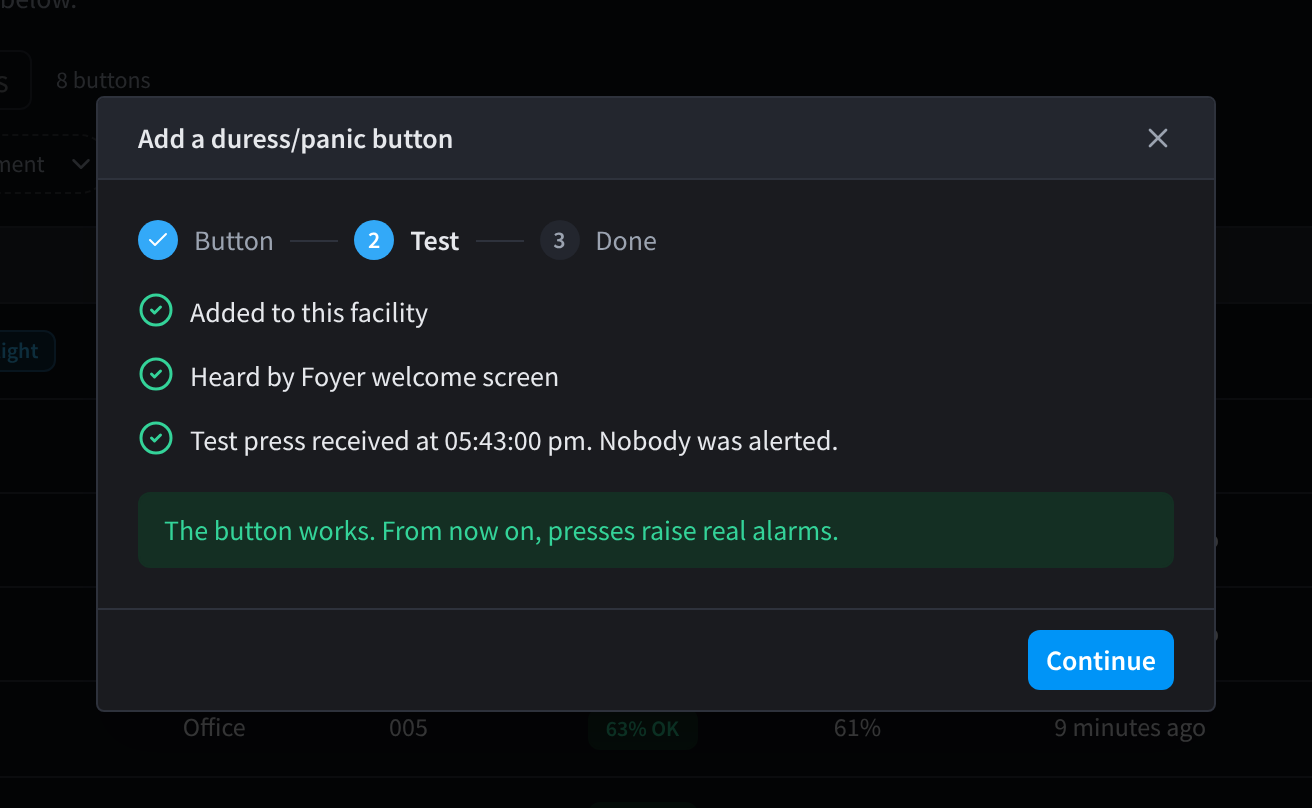This screenshot has height=808, width=1312.
Task: Click the green The button works message
Action: click(x=656, y=530)
